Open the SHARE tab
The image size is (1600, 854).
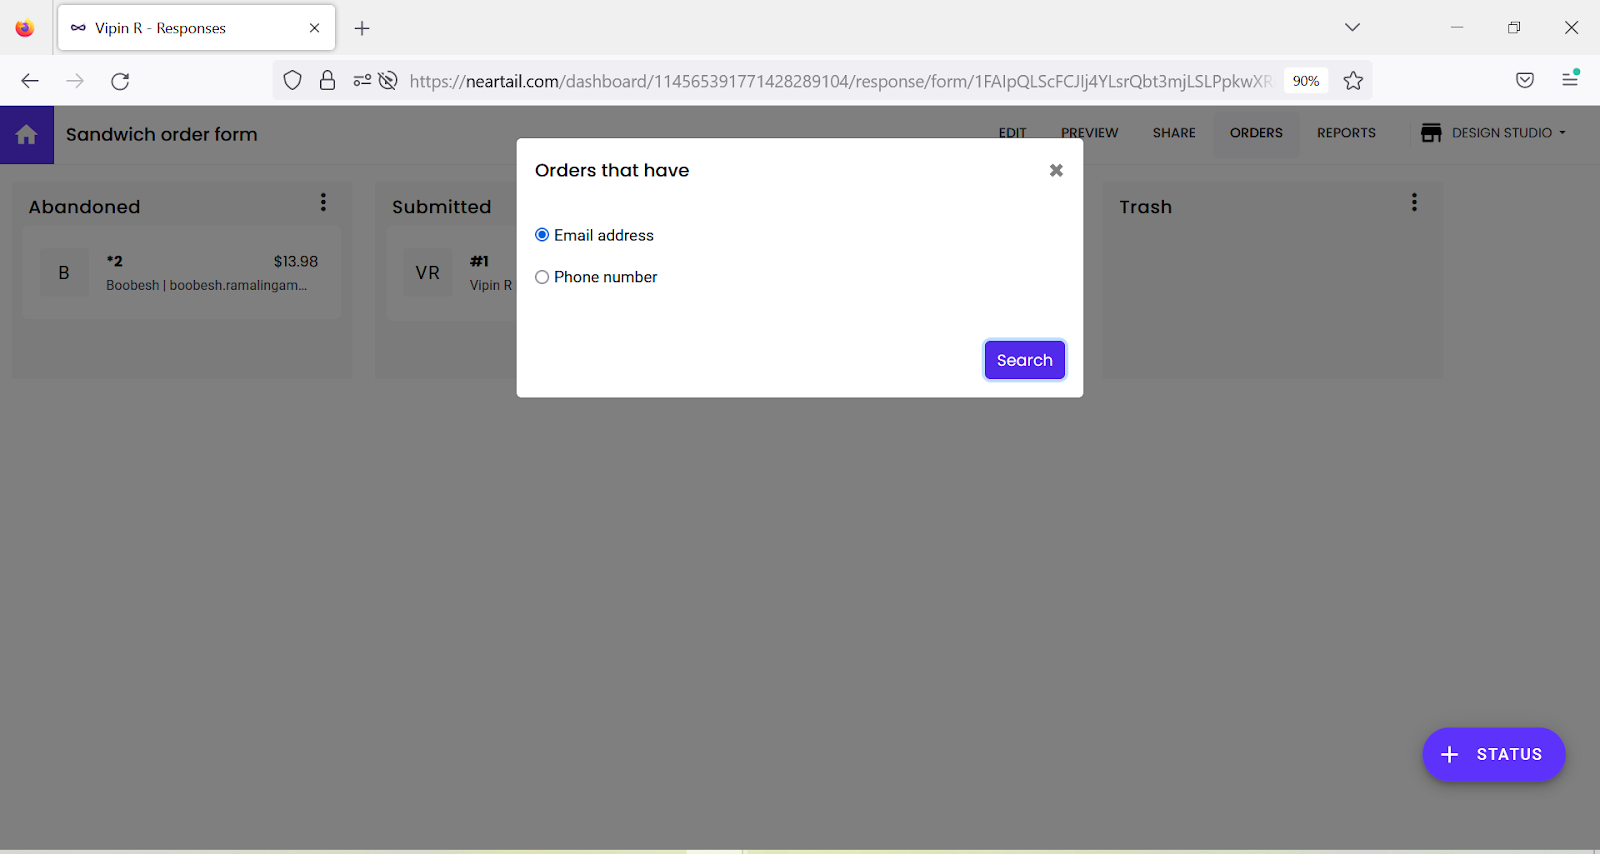[x=1174, y=133]
